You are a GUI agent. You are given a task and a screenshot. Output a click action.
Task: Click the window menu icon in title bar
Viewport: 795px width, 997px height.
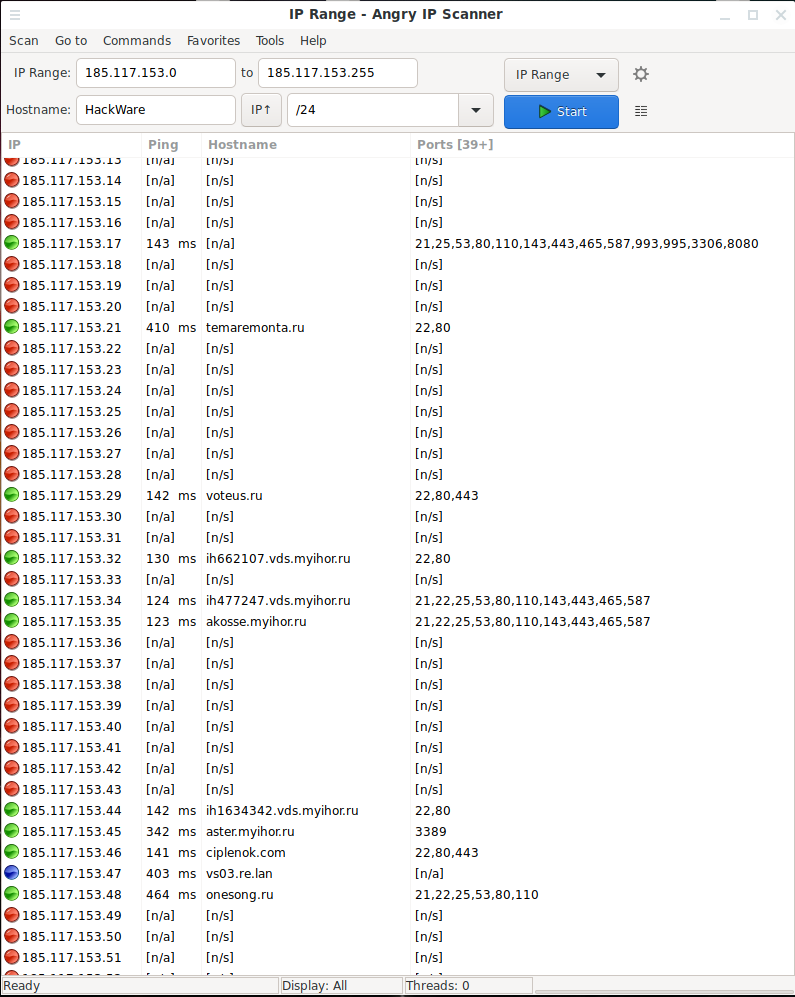click(x=14, y=14)
